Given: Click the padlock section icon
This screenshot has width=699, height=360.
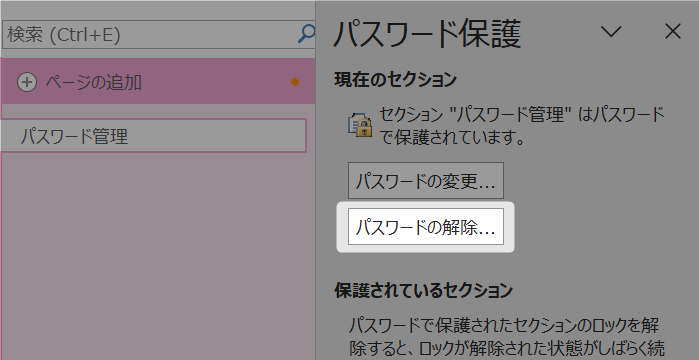Looking at the screenshot, I should (360, 124).
